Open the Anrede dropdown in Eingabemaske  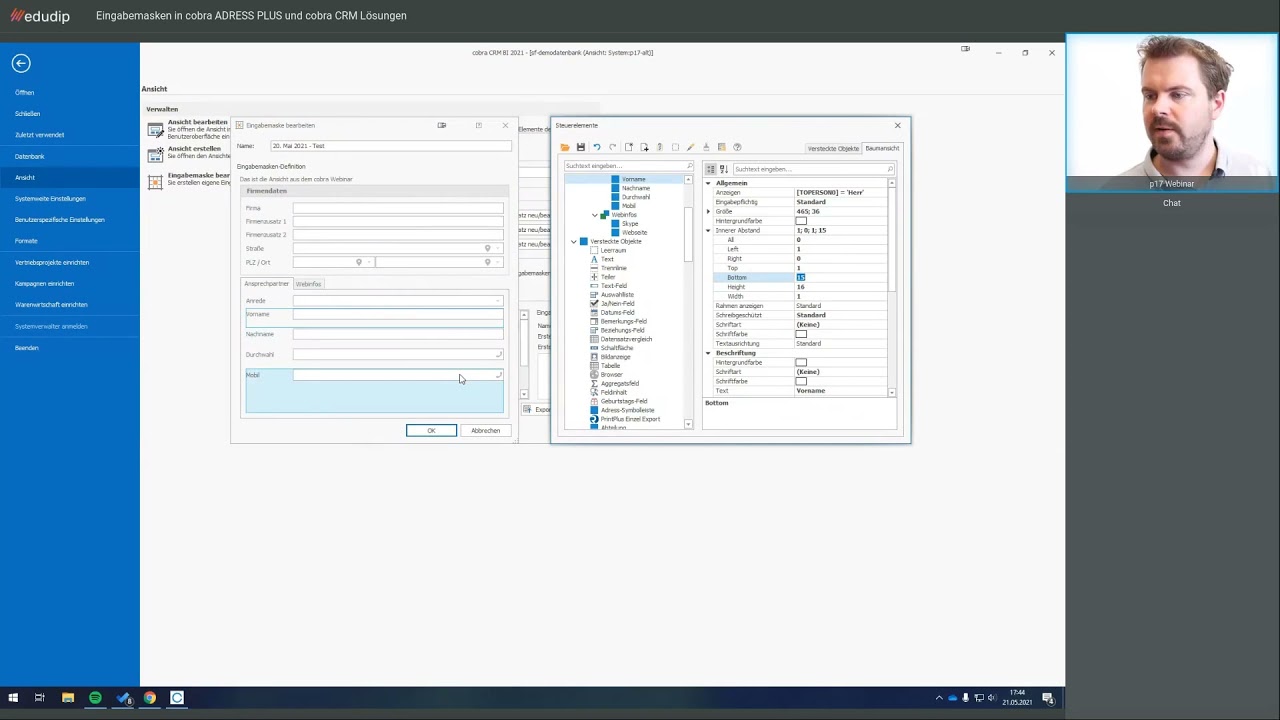pyautogui.click(x=498, y=301)
